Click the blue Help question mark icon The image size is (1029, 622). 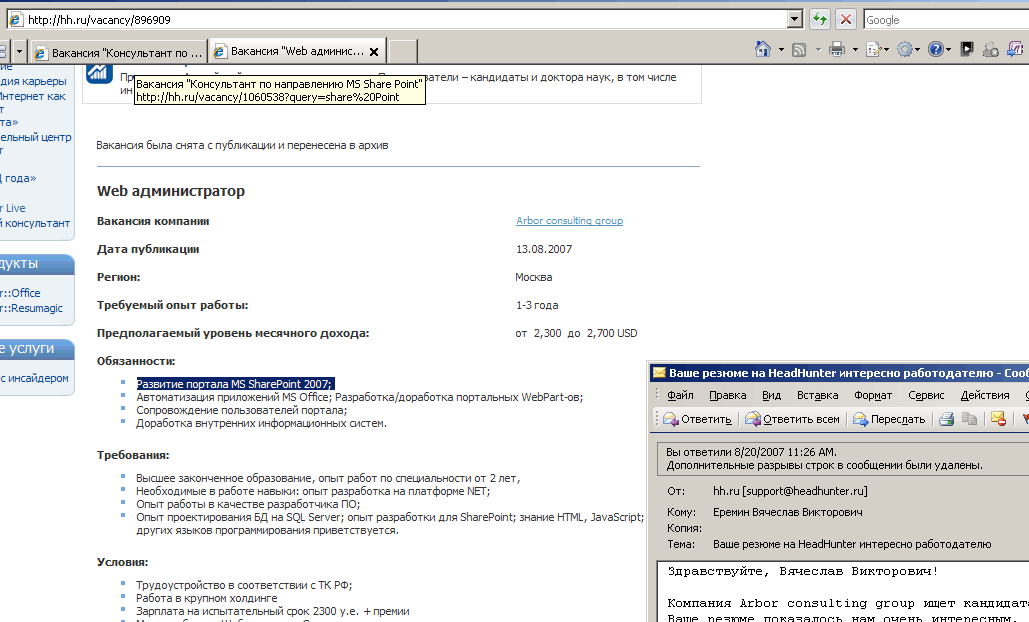point(936,49)
